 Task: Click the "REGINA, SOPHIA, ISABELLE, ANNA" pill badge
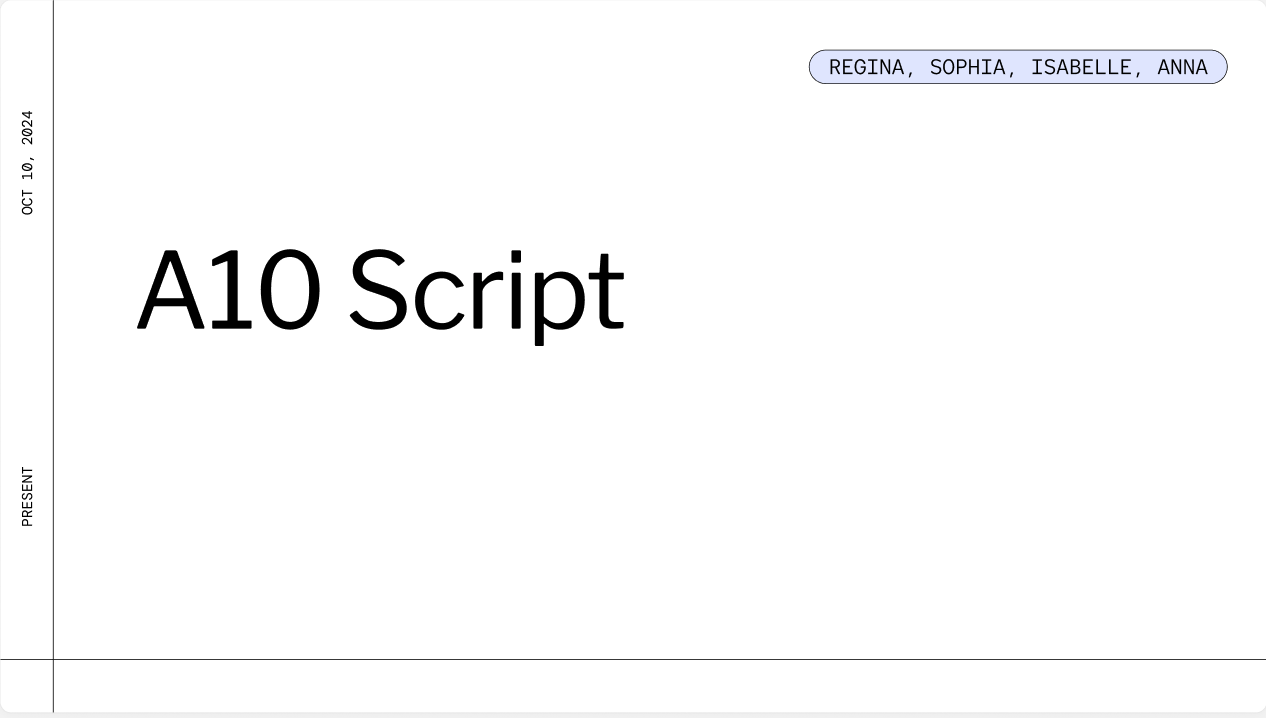point(1018,67)
